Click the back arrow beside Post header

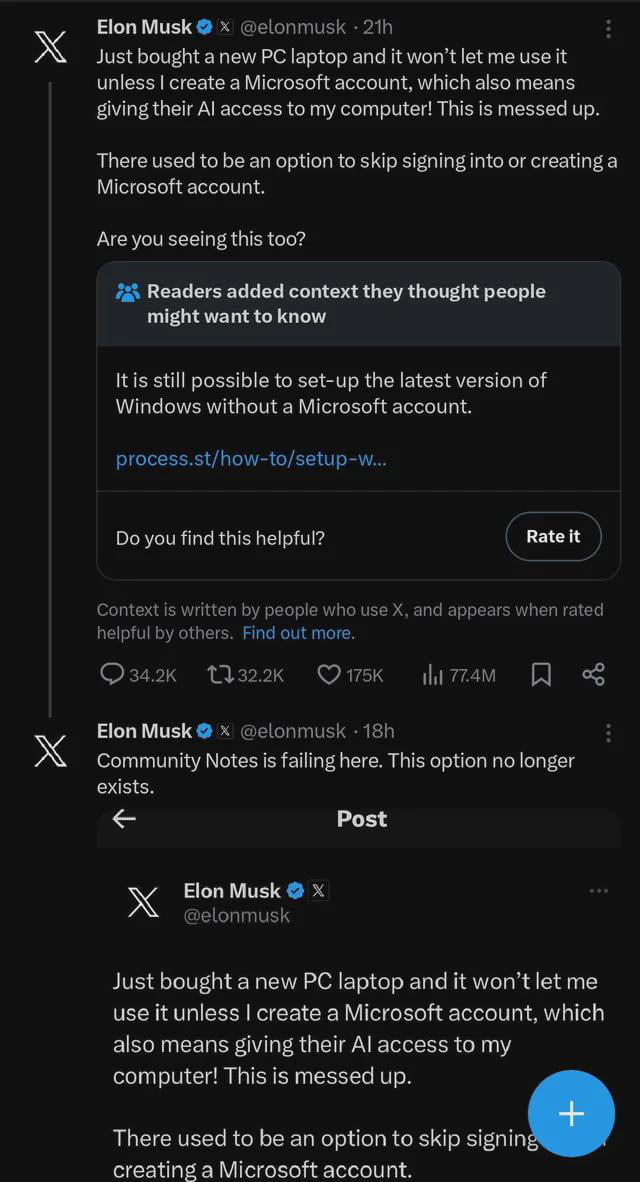[124, 819]
